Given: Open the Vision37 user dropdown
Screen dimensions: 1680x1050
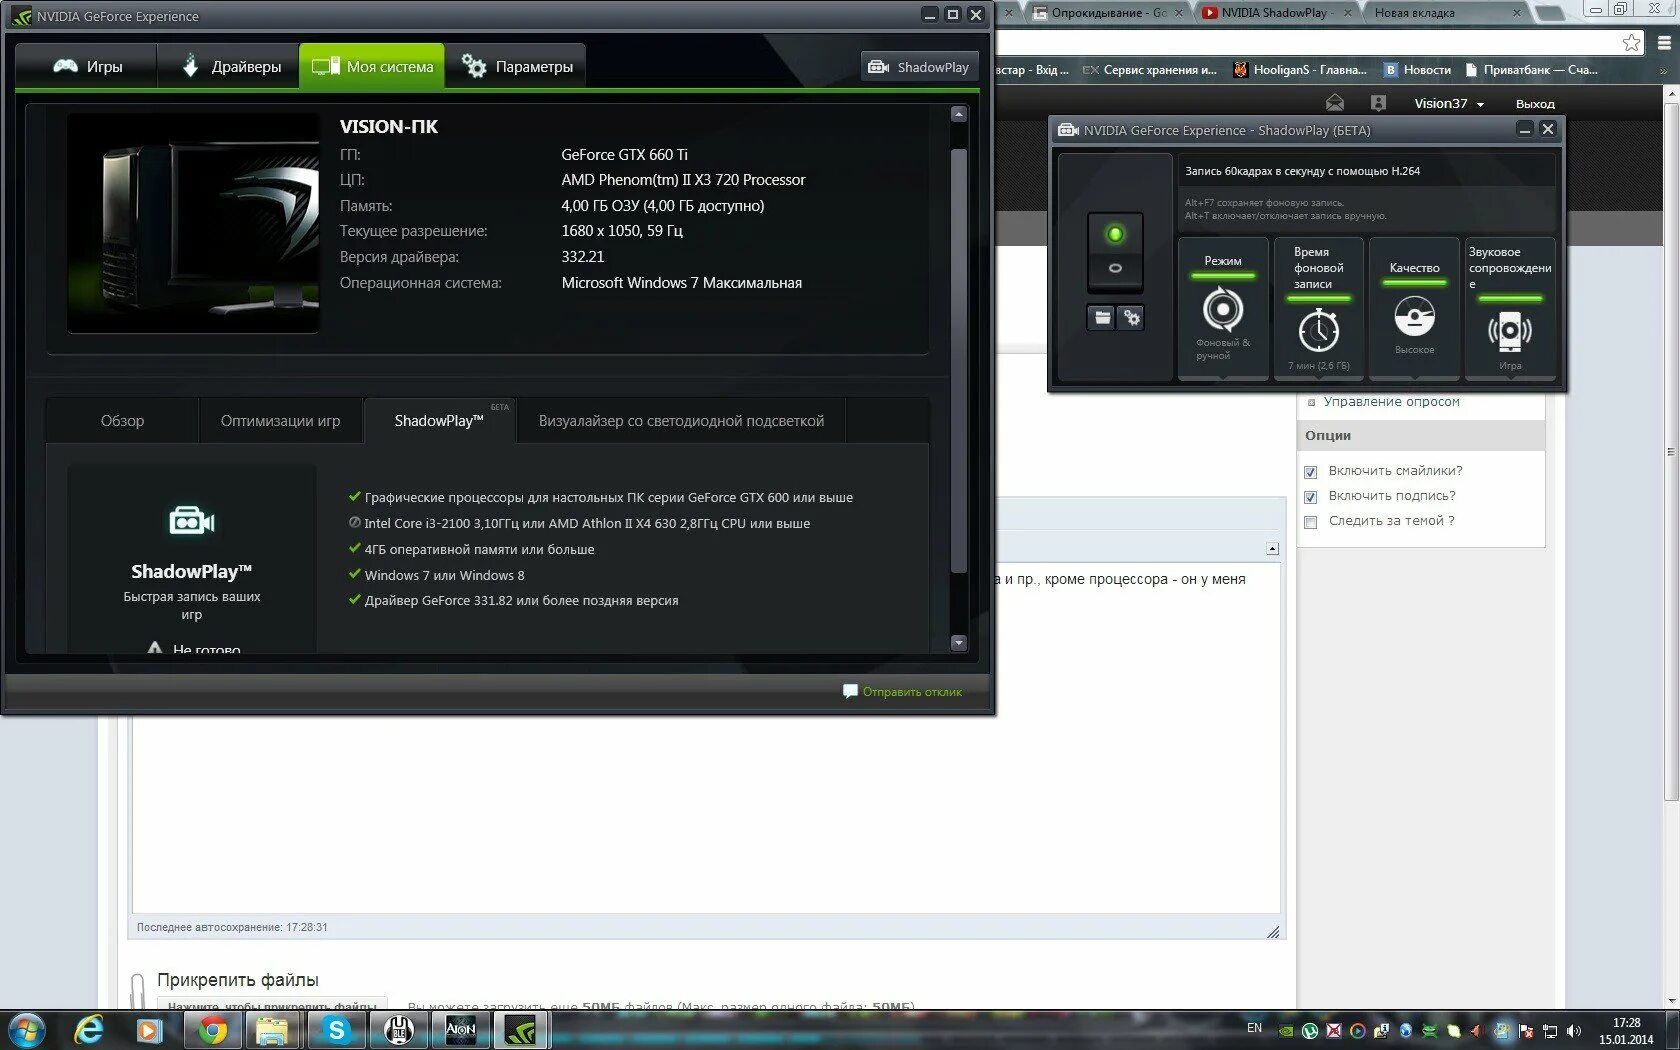Looking at the screenshot, I should (1448, 104).
